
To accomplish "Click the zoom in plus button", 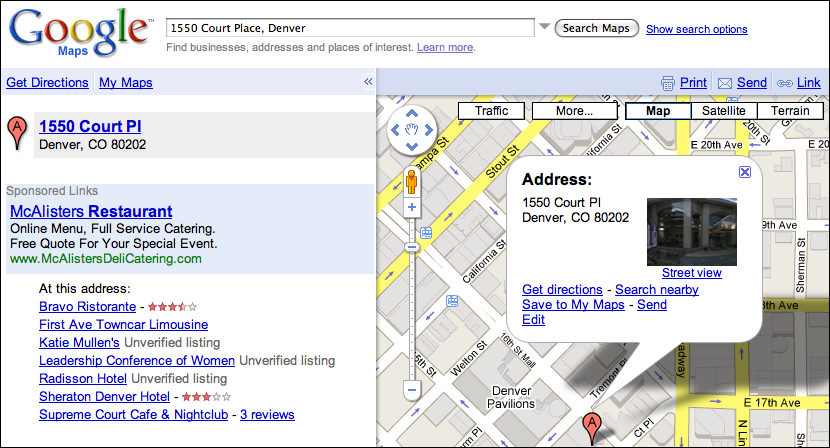I will 411,208.
